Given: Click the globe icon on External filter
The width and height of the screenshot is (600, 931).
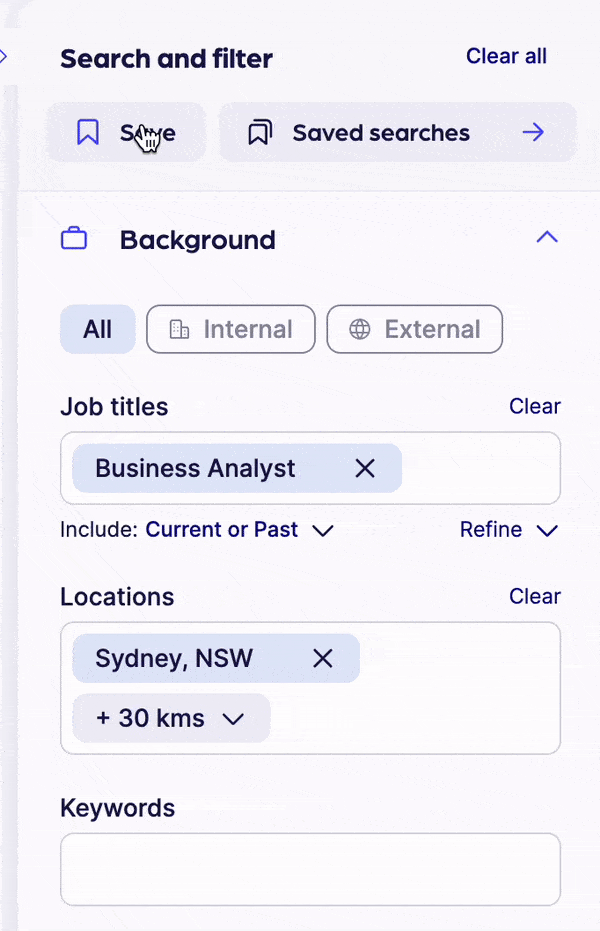Looking at the screenshot, I should [x=360, y=330].
